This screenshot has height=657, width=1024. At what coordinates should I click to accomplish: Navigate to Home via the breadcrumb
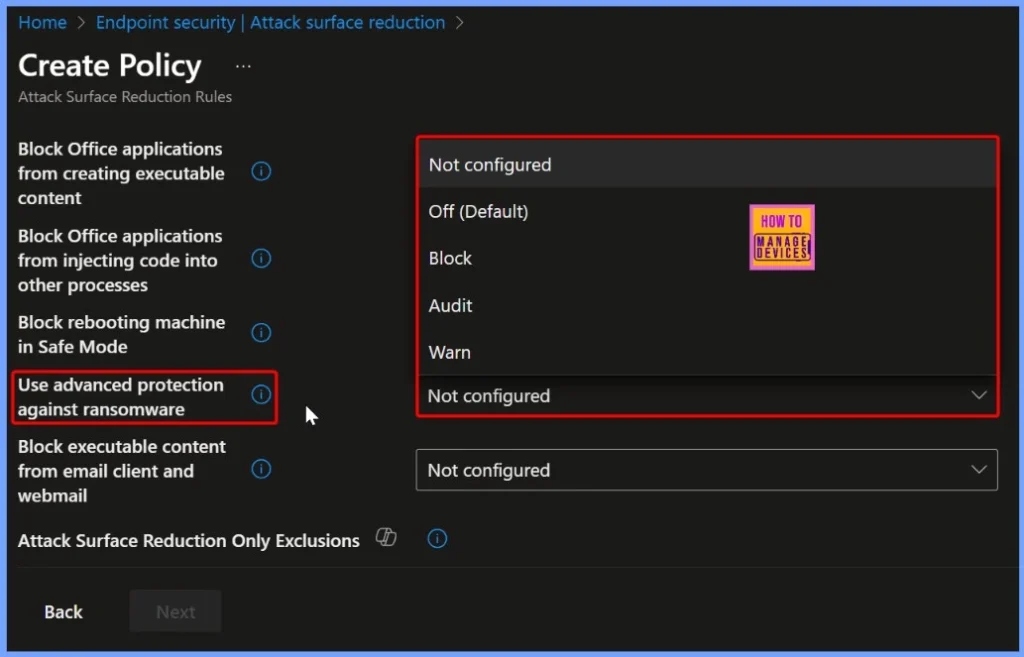42,22
